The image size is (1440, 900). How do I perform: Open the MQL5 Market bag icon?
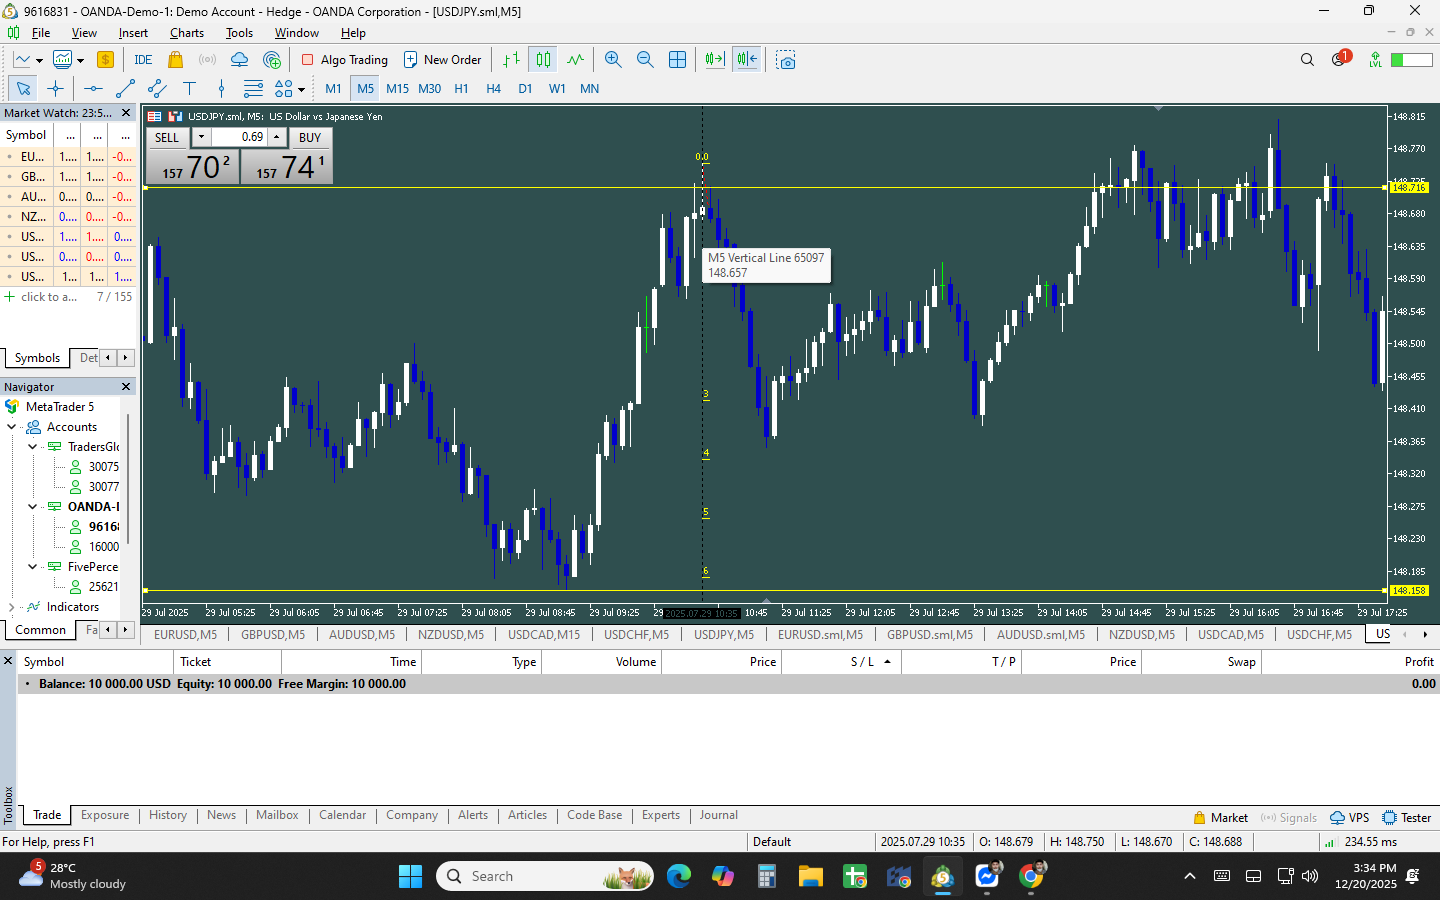click(176, 60)
